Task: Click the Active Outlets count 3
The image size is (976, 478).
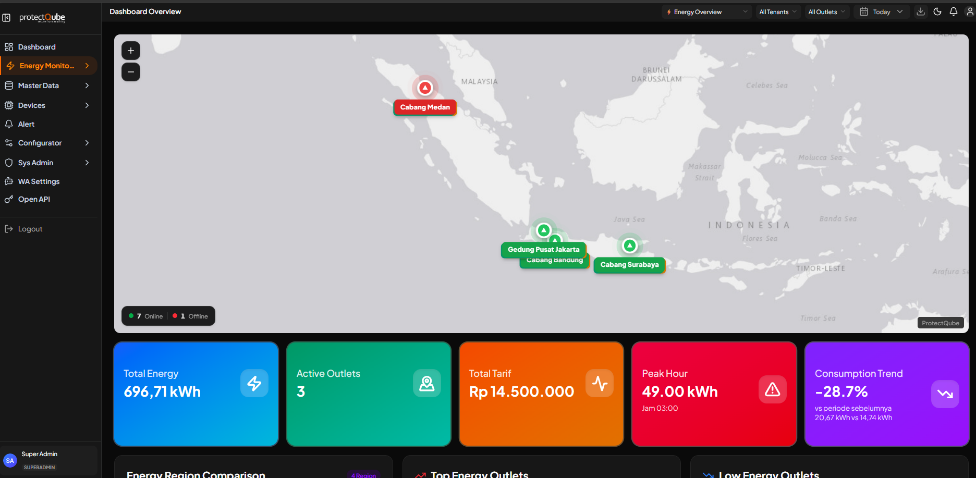Action: 301,391
